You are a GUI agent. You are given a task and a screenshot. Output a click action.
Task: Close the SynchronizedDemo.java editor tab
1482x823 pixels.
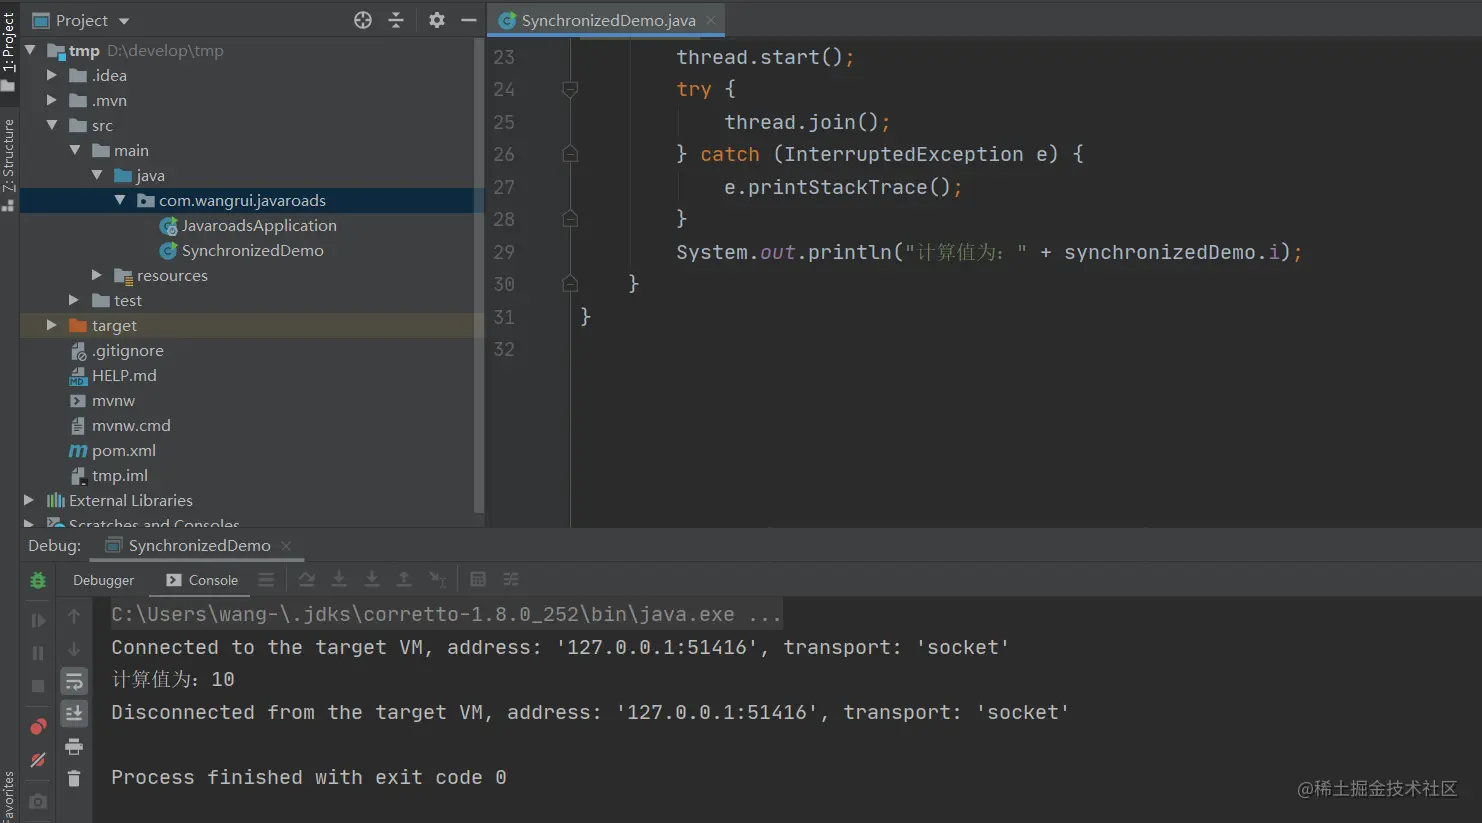pos(711,20)
